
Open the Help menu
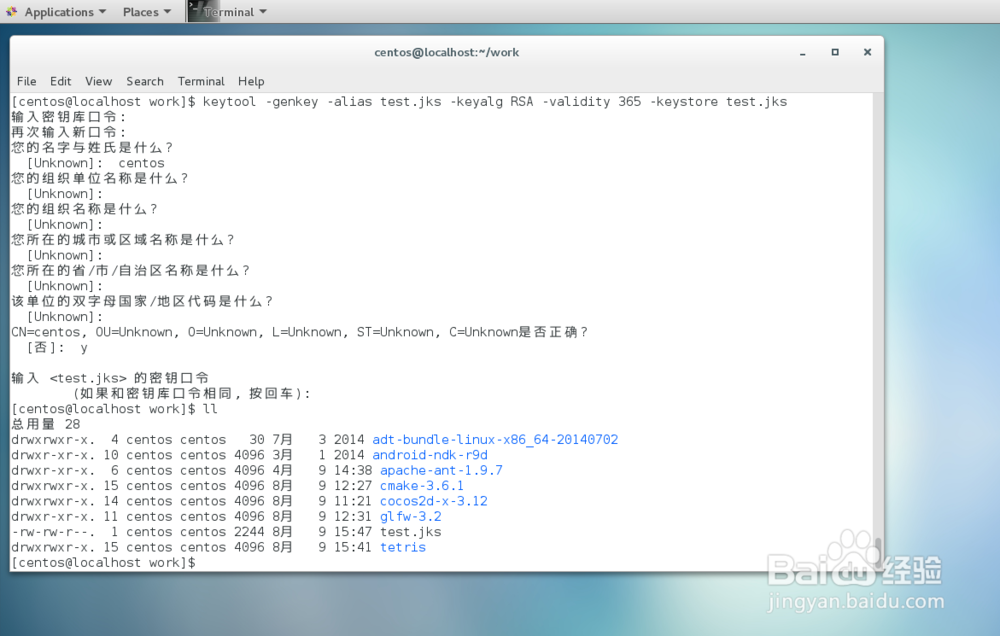(251, 81)
